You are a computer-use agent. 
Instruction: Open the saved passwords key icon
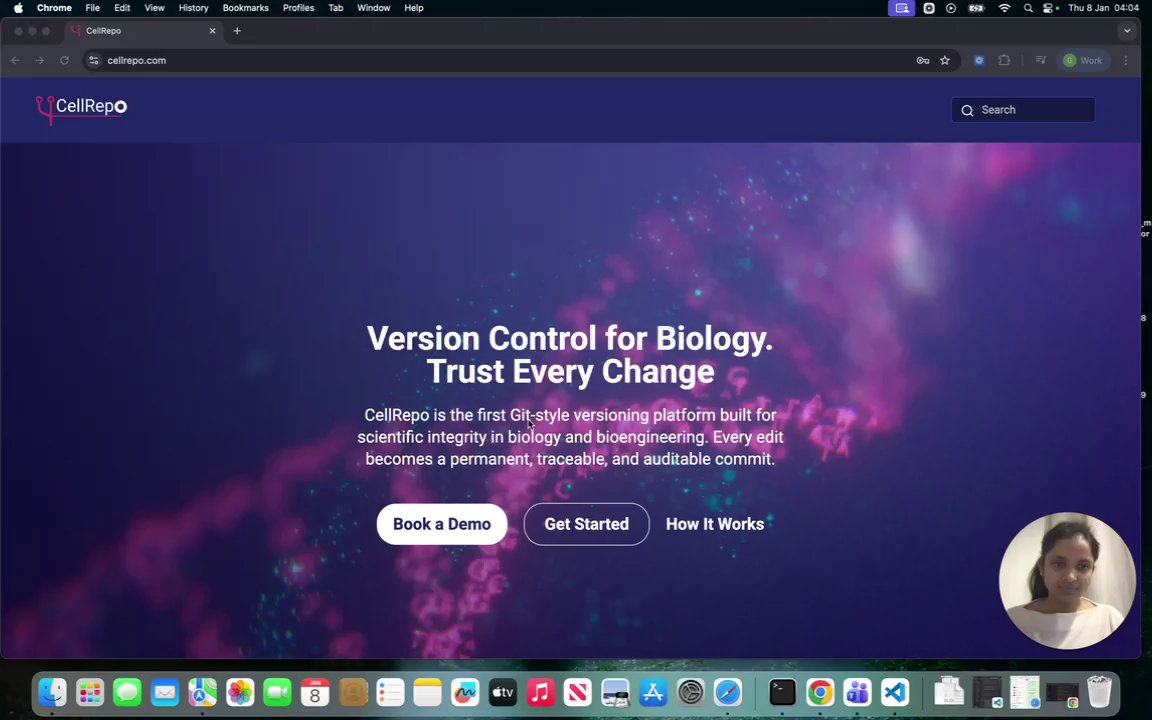[x=923, y=60]
